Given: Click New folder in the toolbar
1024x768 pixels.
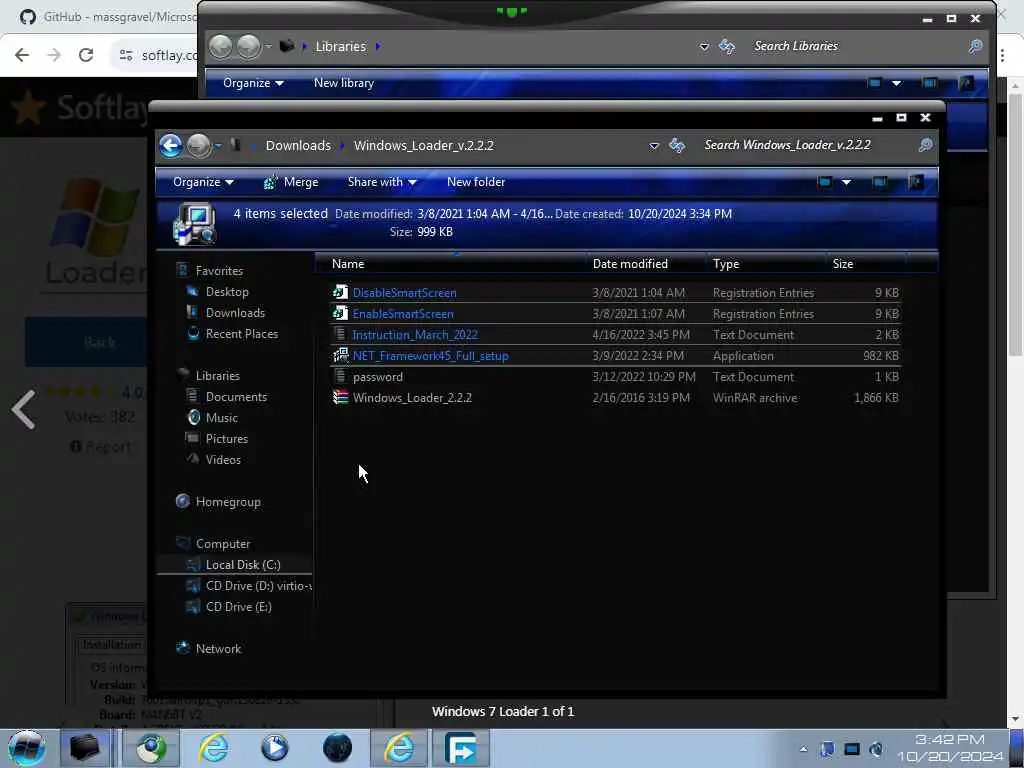Looking at the screenshot, I should 475,182.
